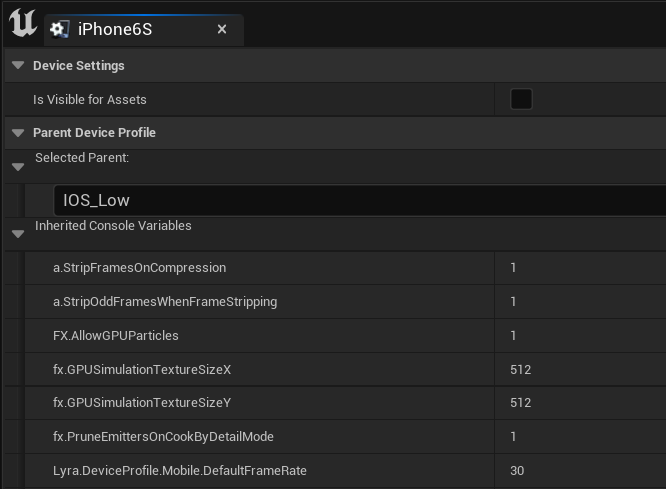Collapse the Selected Parent section arrow
666x489 pixels.
click(17, 166)
